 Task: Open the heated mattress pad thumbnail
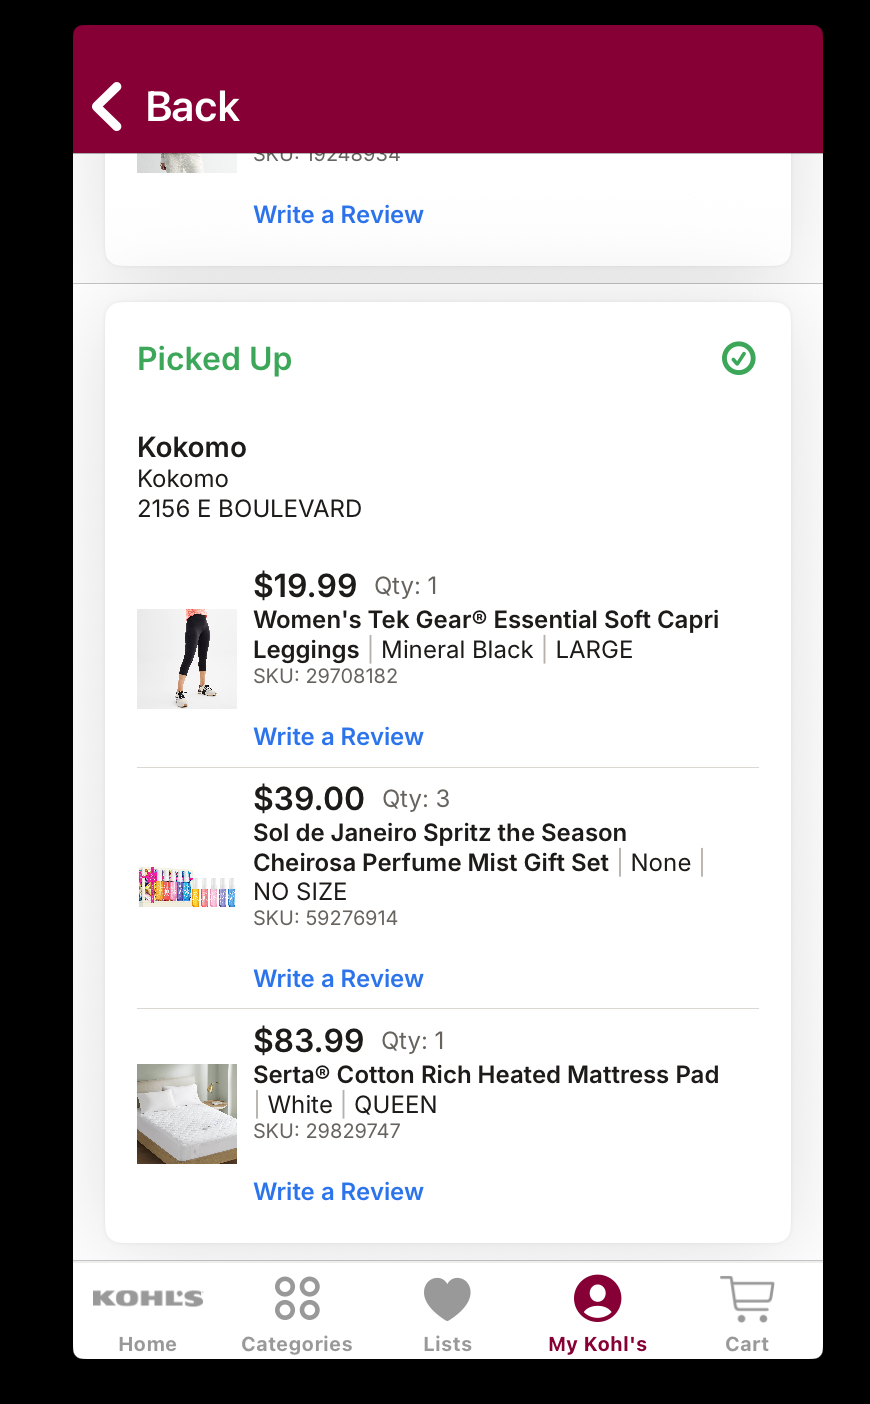point(187,1114)
